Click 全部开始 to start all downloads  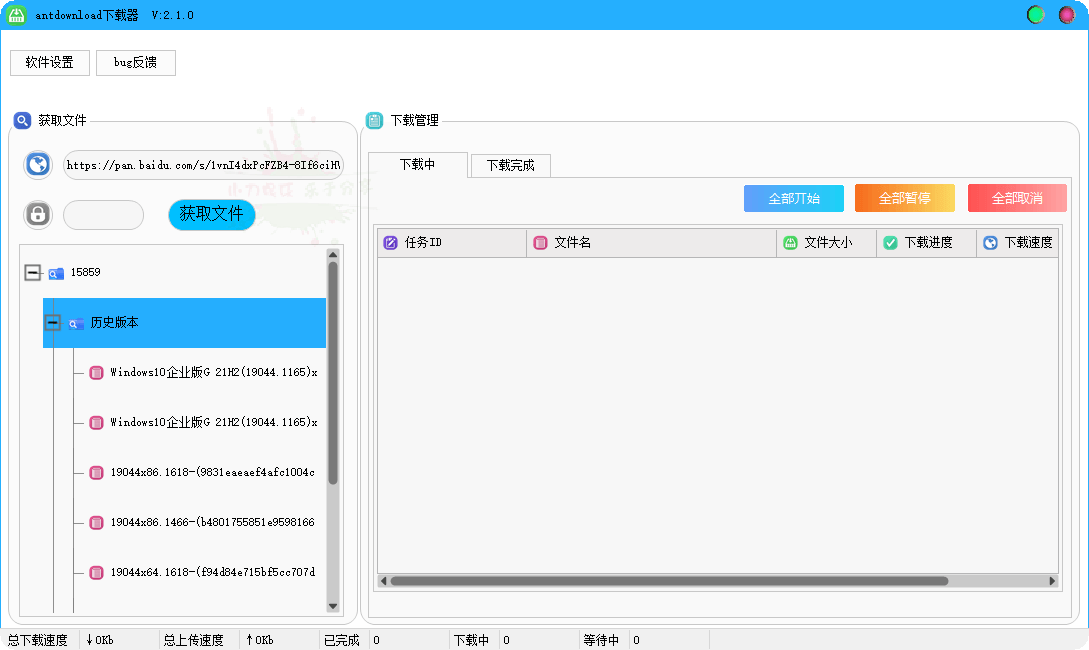click(x=793, y=197)
